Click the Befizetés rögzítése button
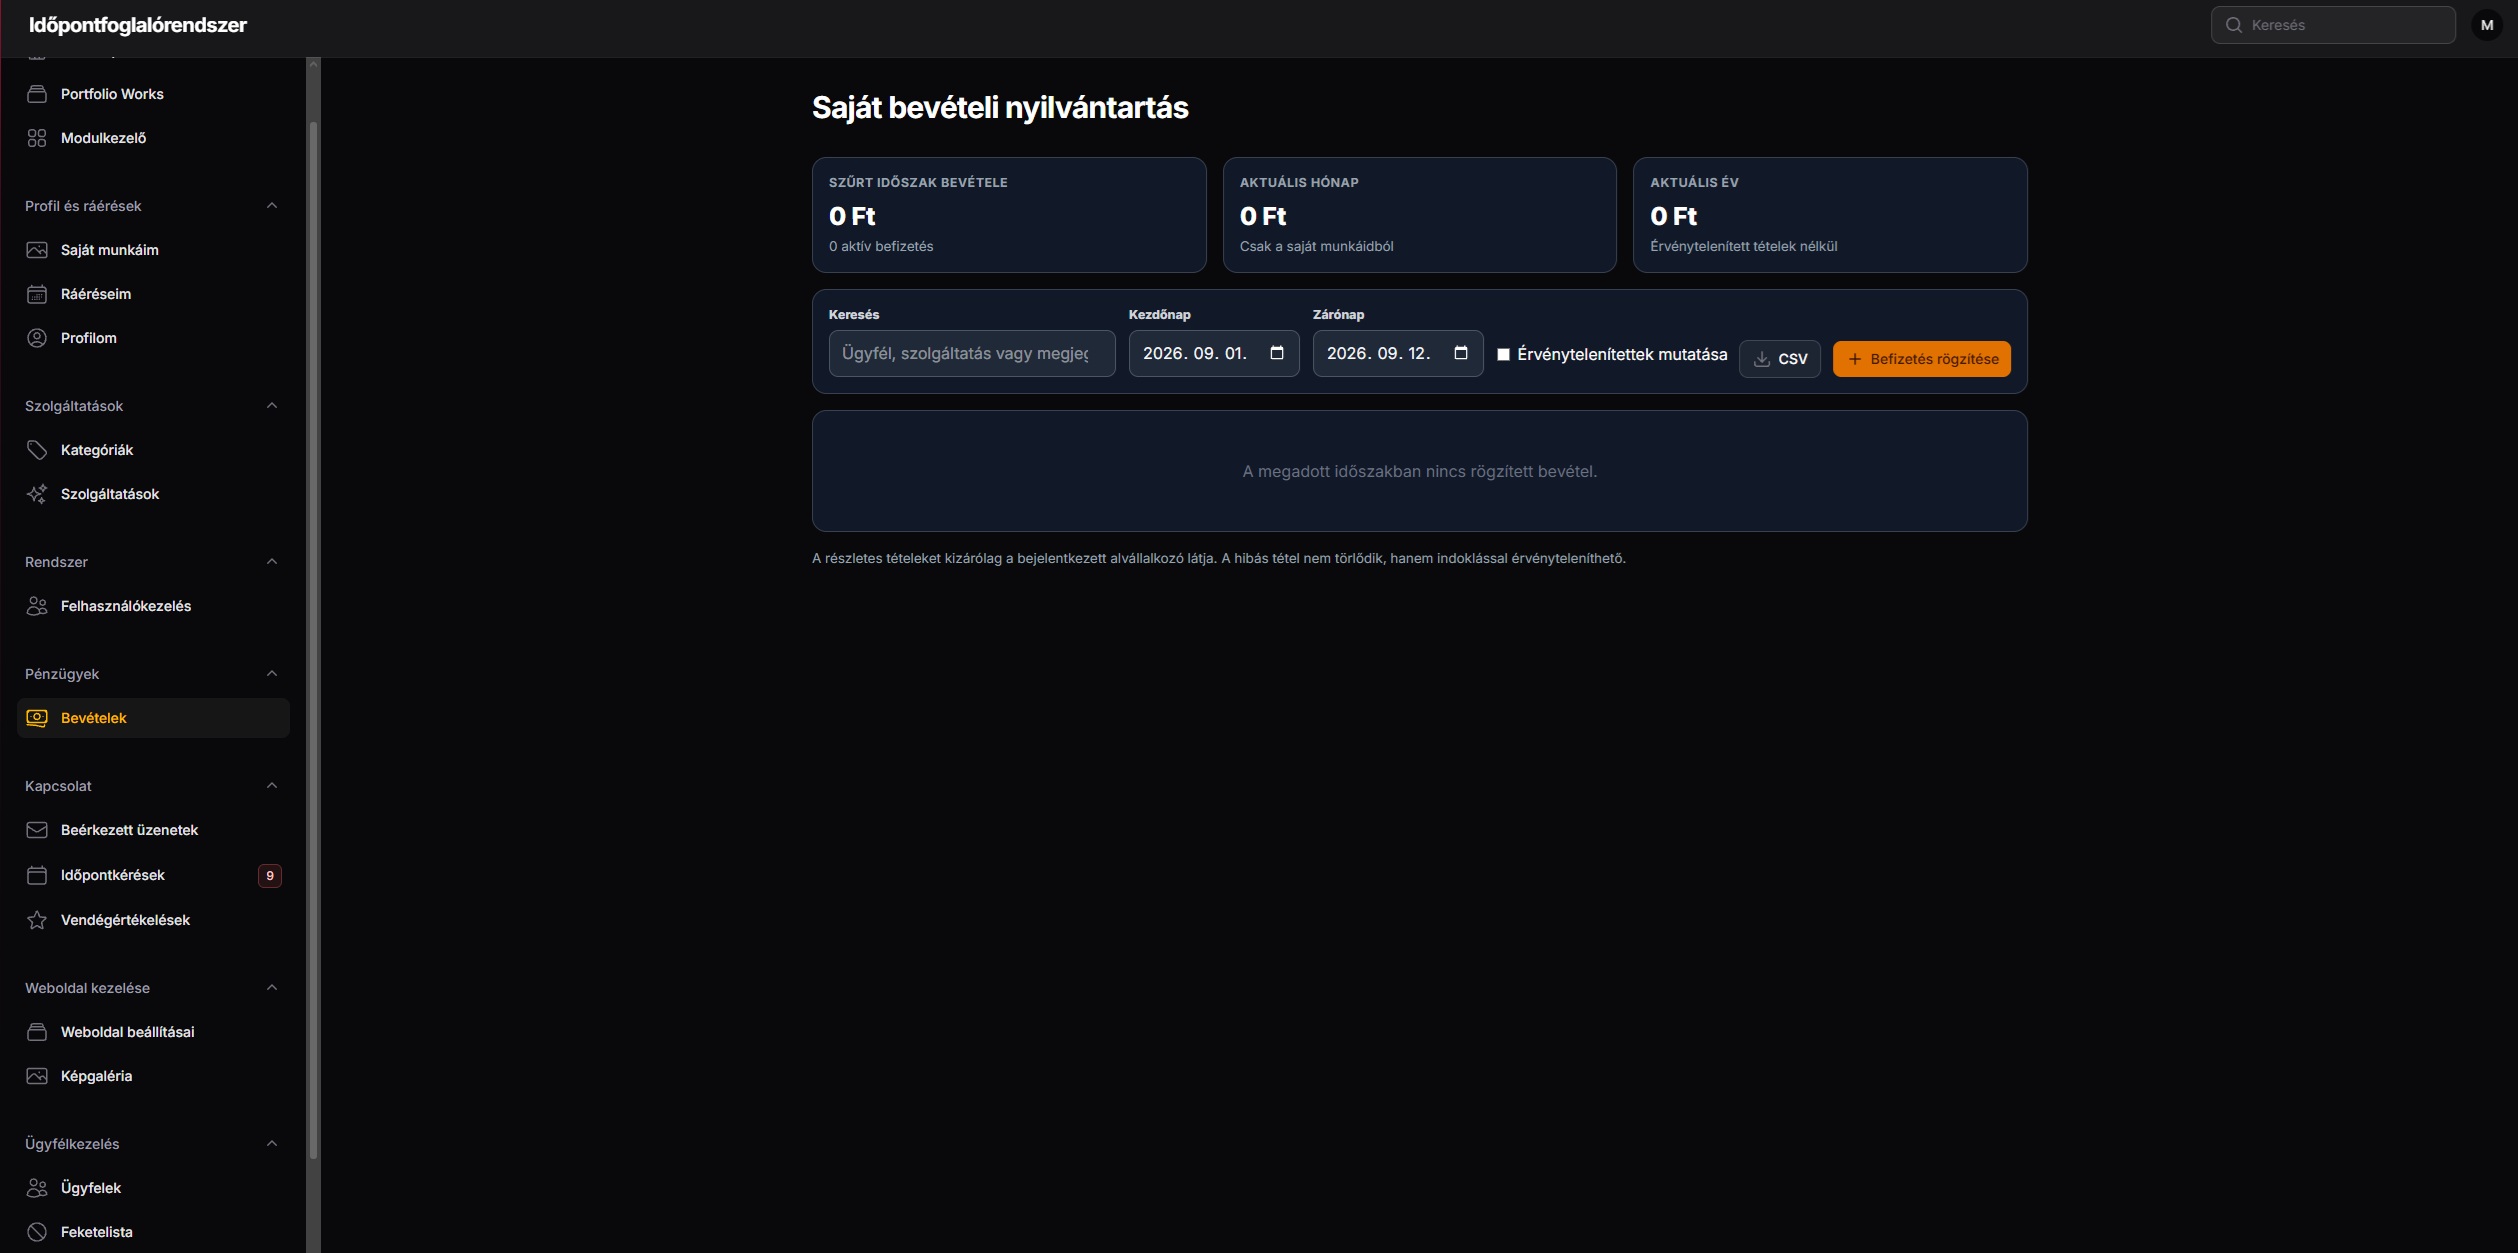The image size is (2518, 1253). (x=1921, y=359)
